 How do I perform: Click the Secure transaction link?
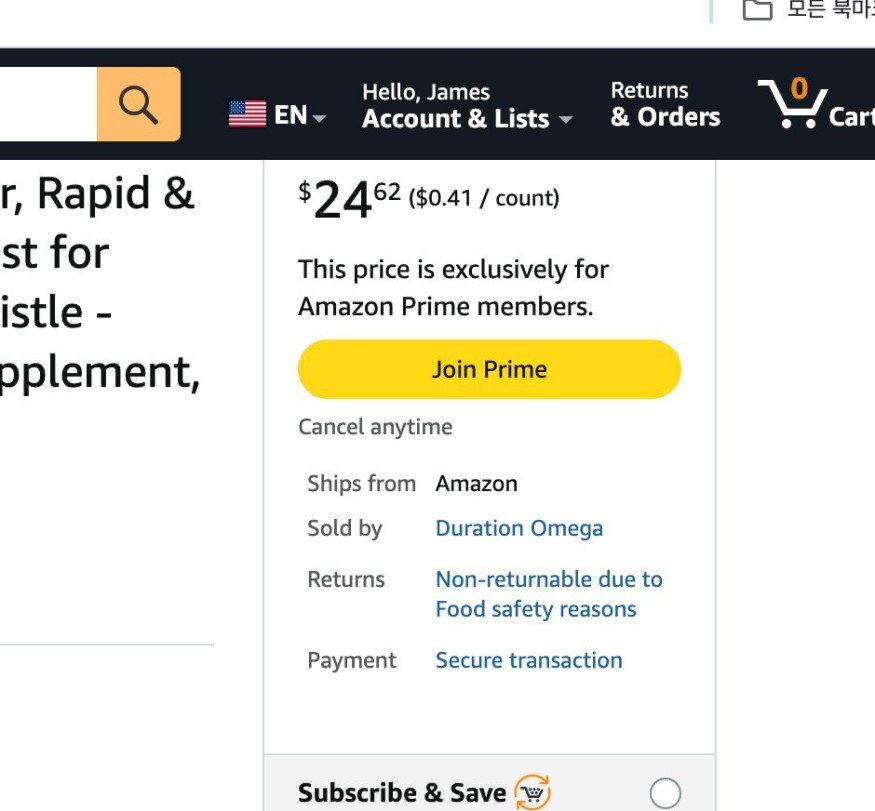(x=529, y=660)
